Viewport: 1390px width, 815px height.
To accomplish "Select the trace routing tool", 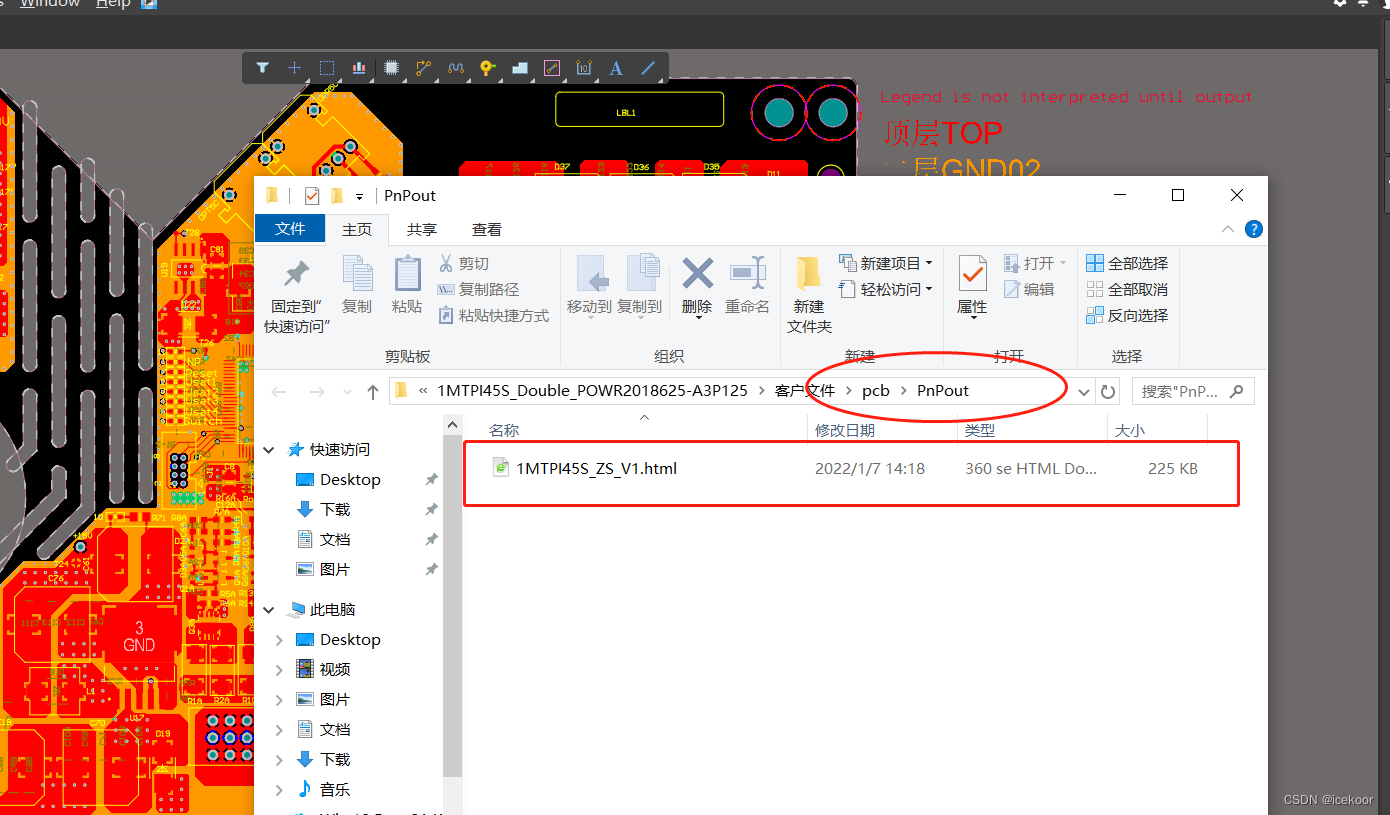I will [422, 68].
